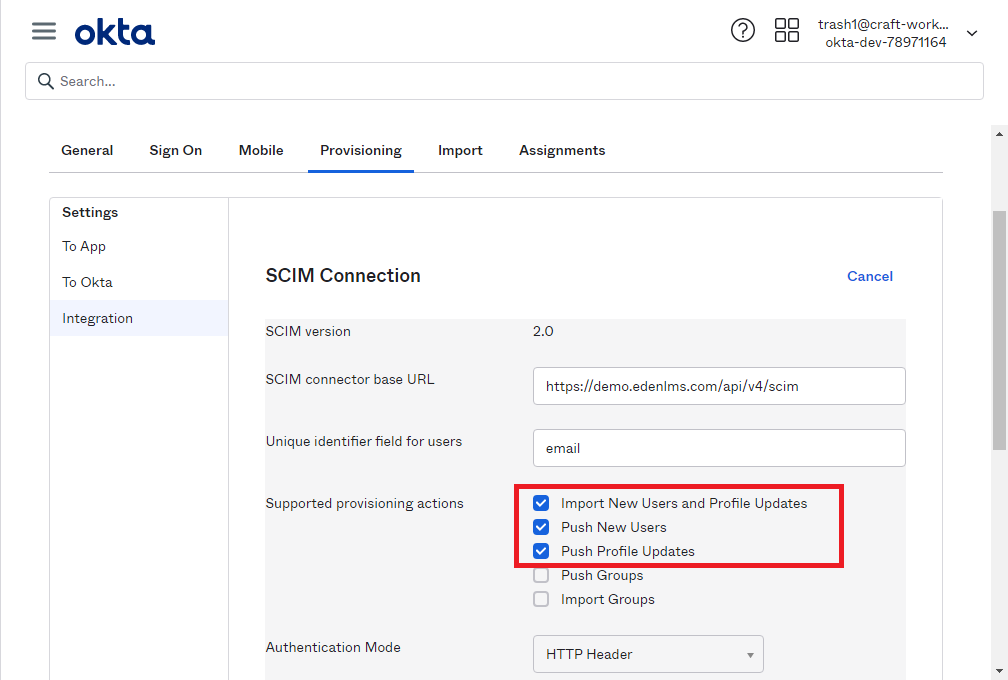1008x680 pixels.
Task: Select Integration in Settings
Action: tap(139, 318)
